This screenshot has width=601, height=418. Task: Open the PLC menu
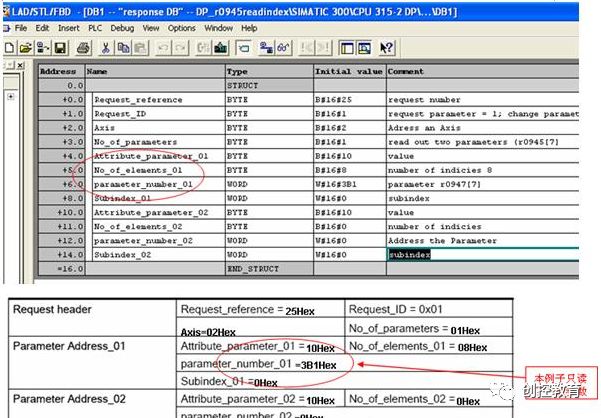(95, 28)
